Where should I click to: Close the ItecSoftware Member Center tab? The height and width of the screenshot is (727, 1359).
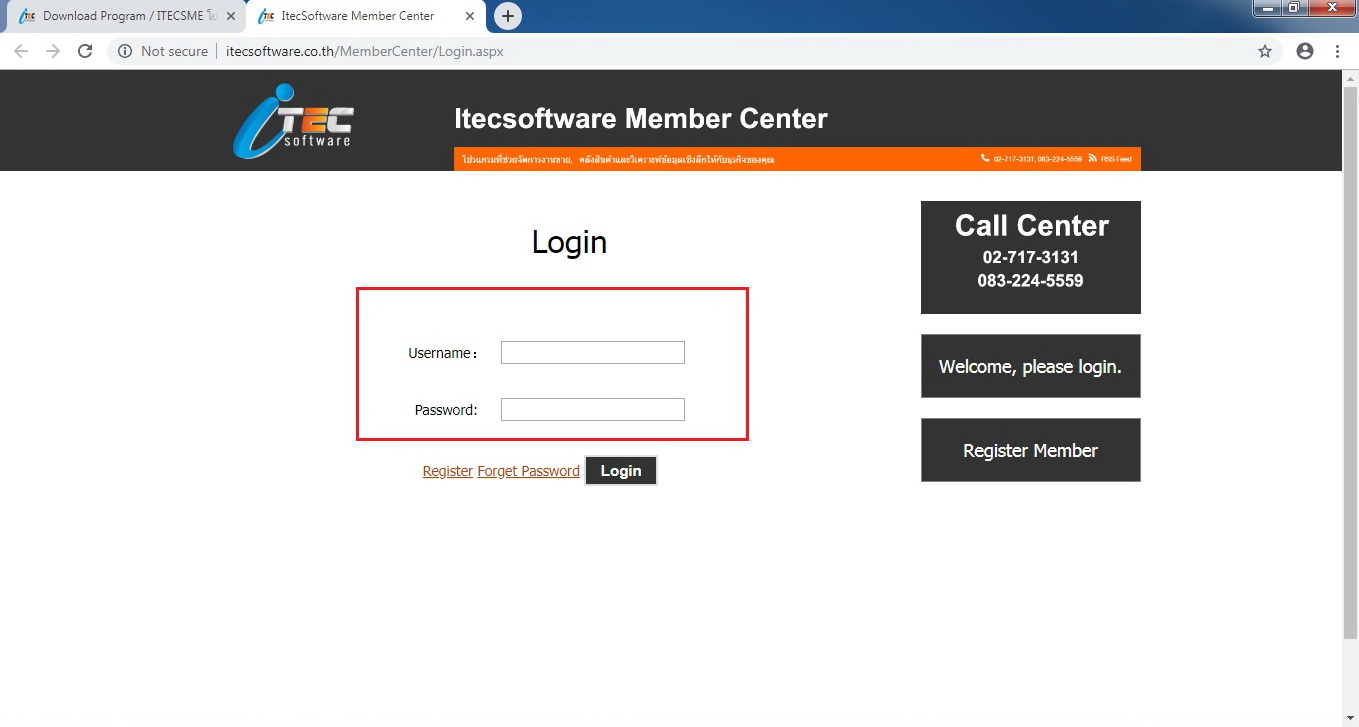pos(470,16)
